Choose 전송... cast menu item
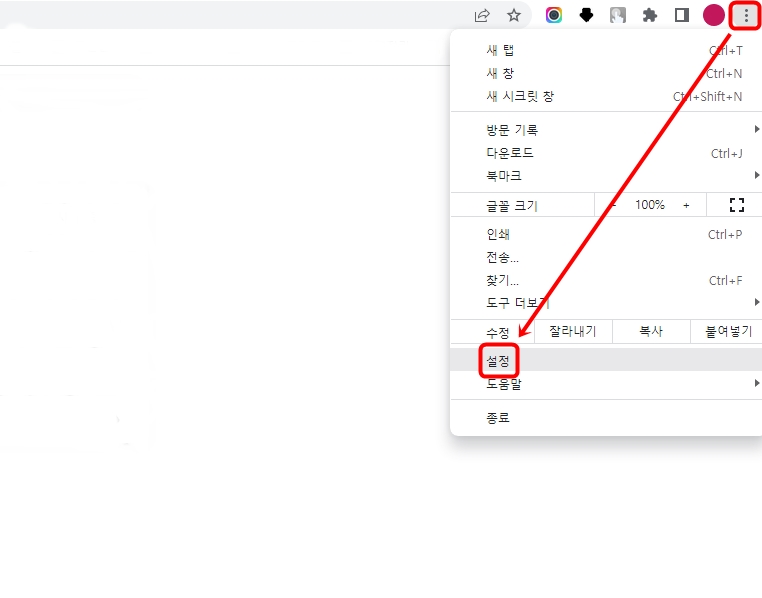762x598 pixels. click(606, 257)
